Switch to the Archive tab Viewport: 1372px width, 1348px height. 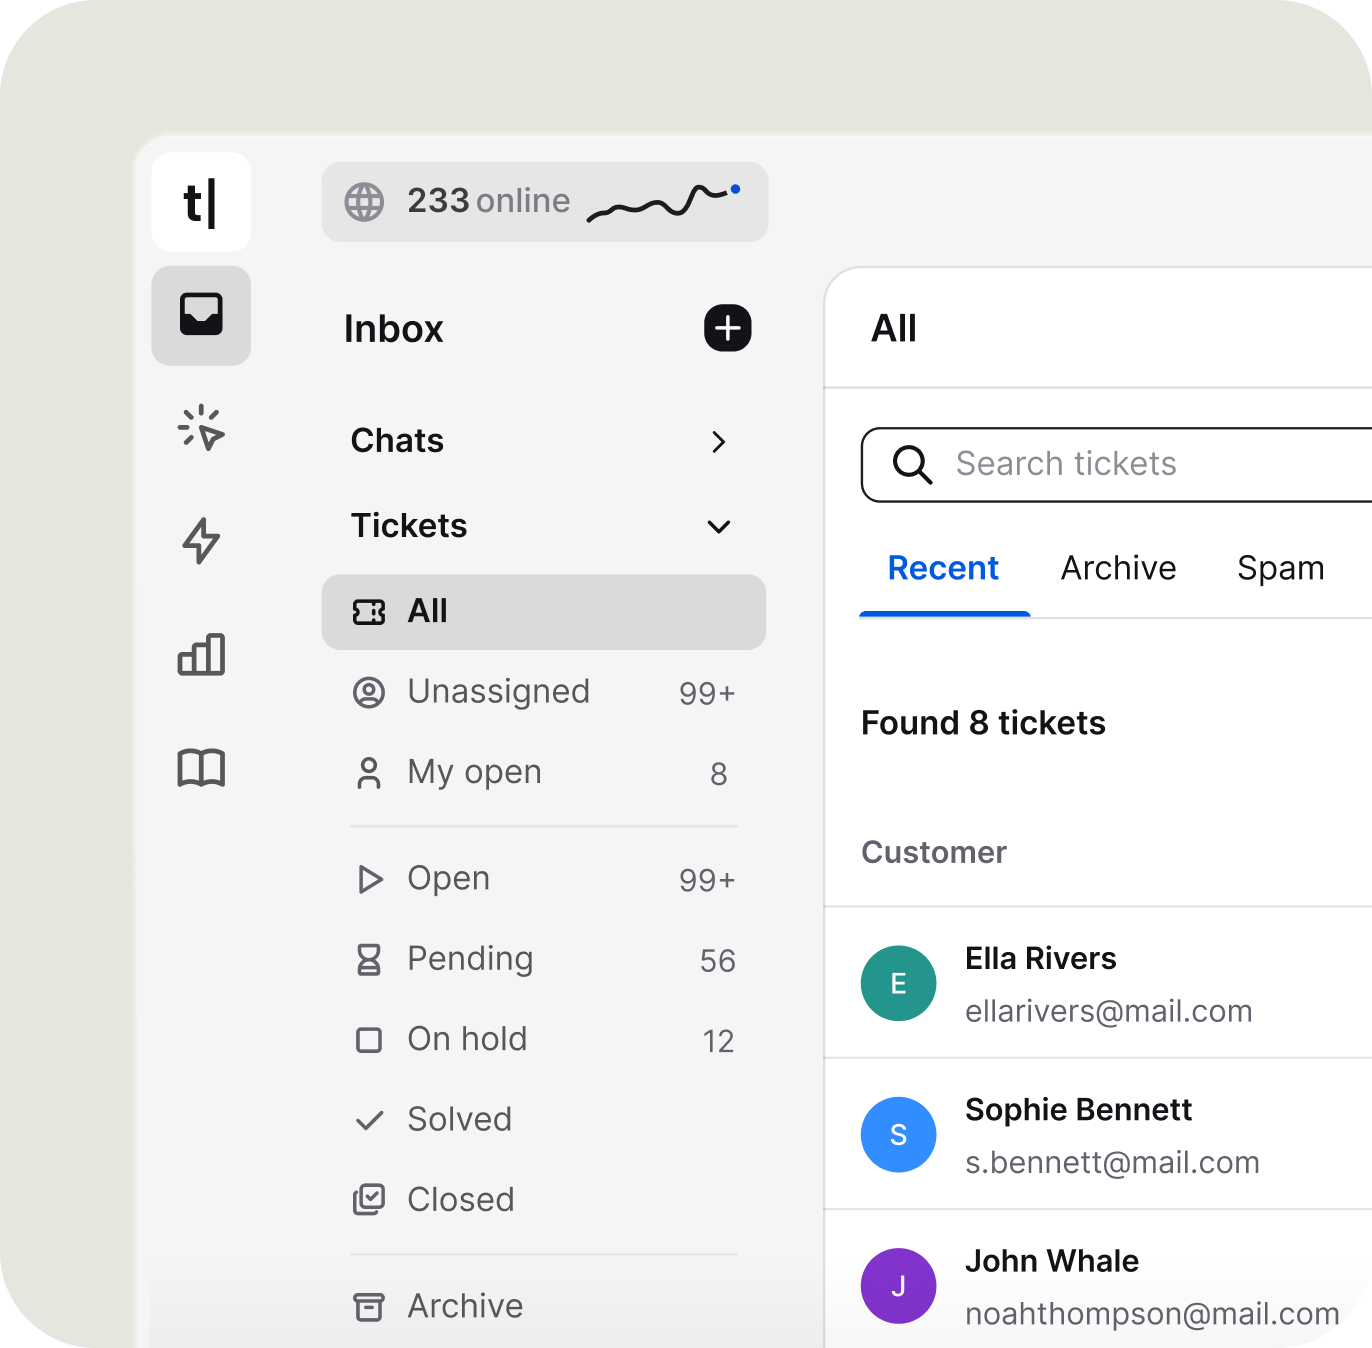click(x=1118, y=568)
